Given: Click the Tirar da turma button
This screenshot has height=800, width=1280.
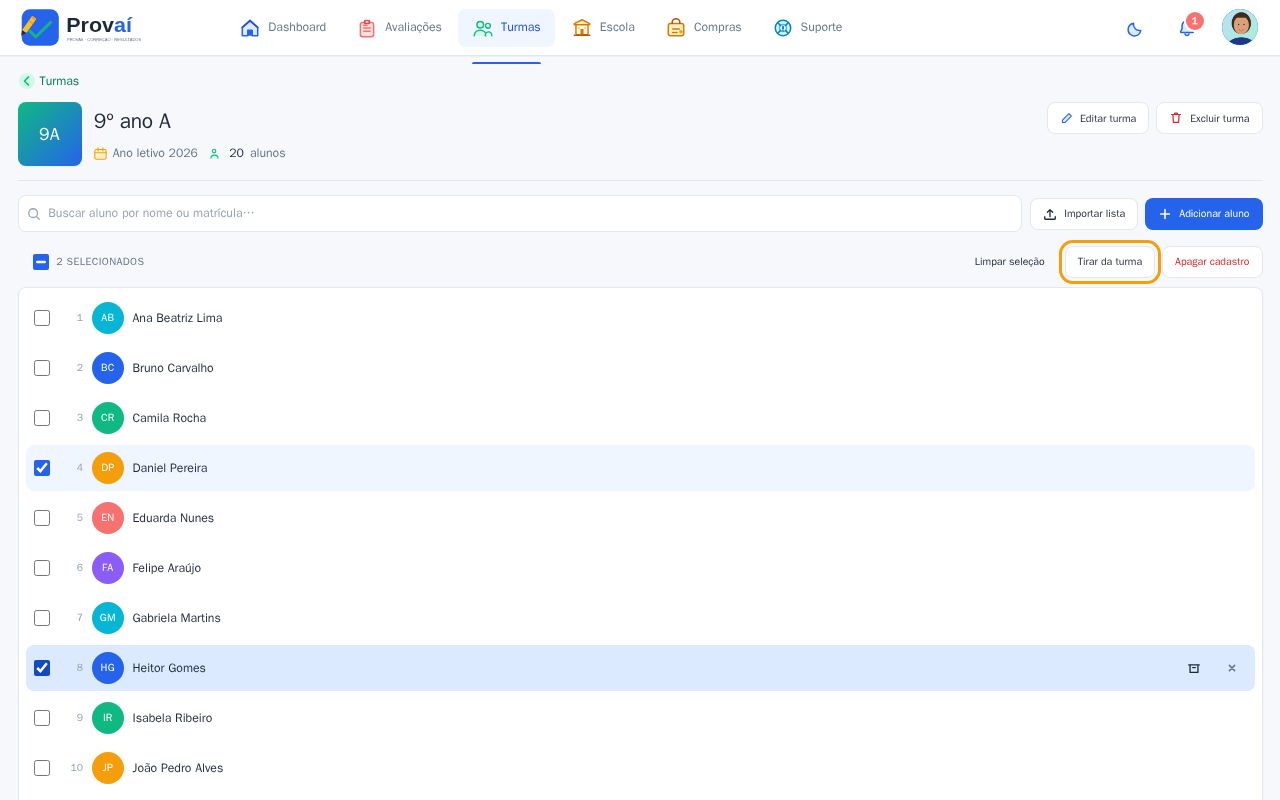Looking at the screenshot, I should tap(1110, 262).
